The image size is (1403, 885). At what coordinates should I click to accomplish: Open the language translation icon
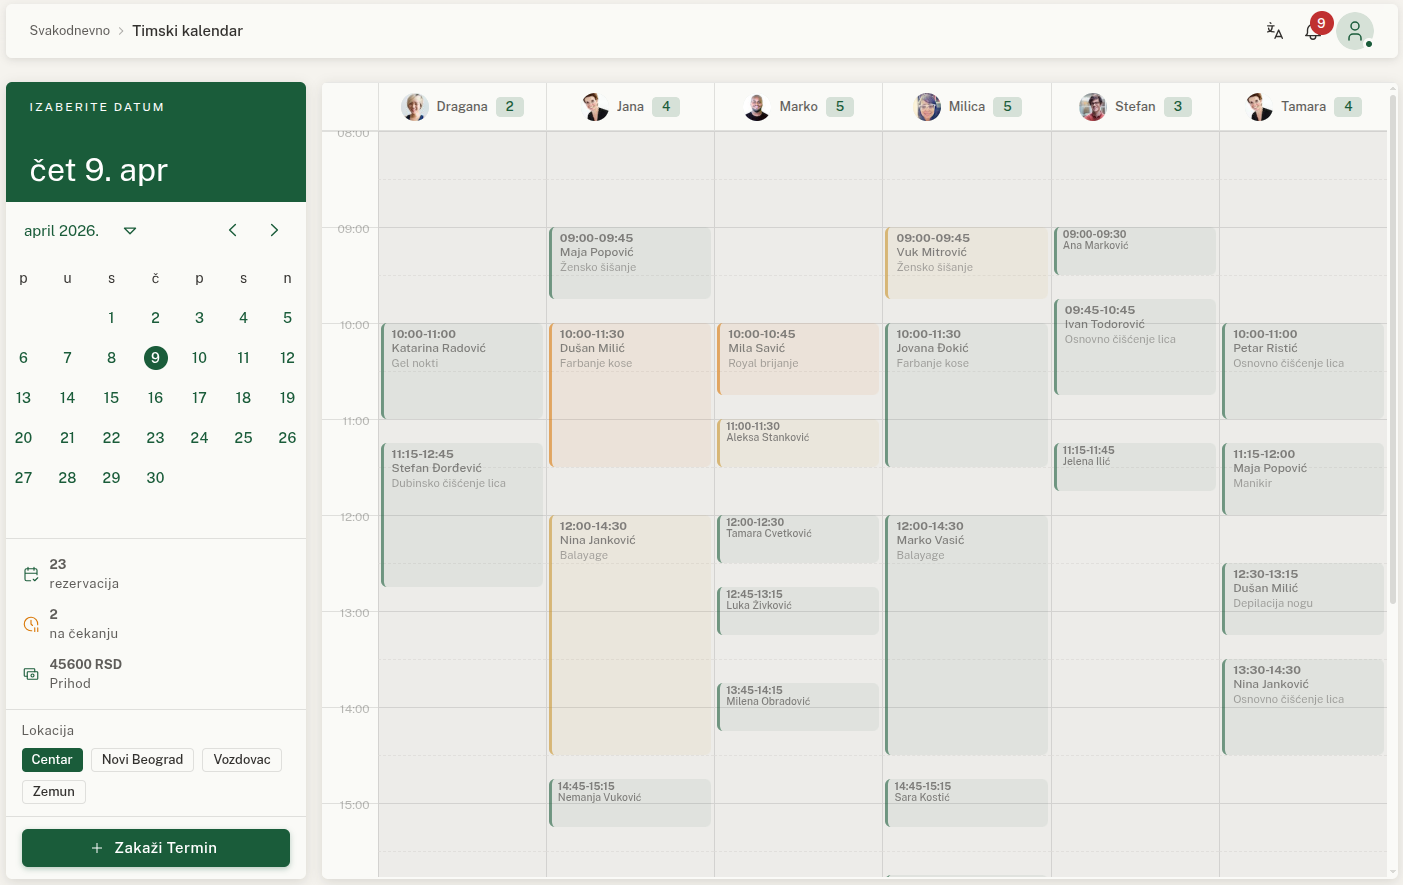1274,31
